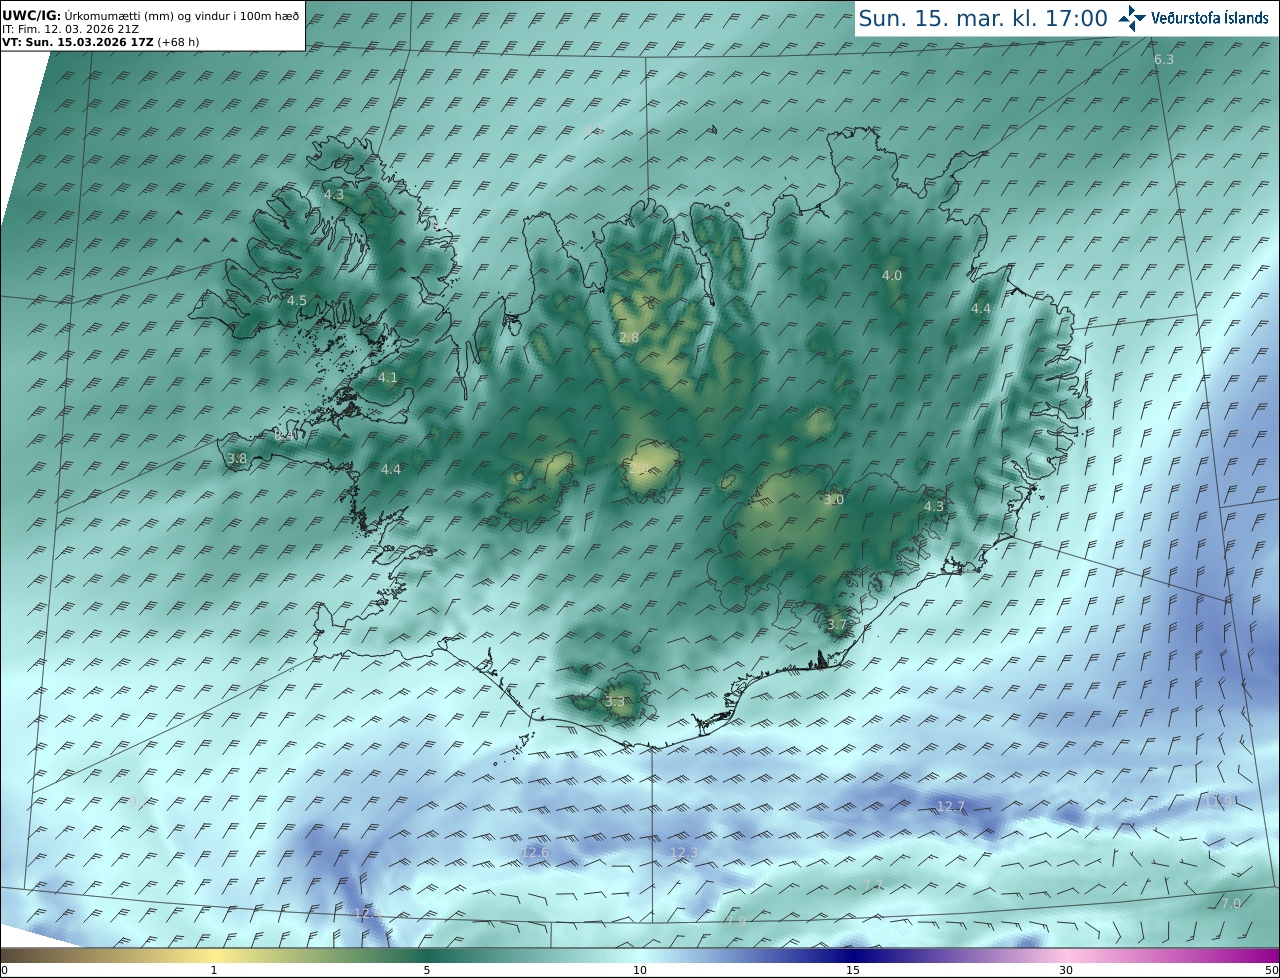The image size is (1280, 978).
Task: Click the 'Veðurstofa Íslands' name text
Action: 1210,18
